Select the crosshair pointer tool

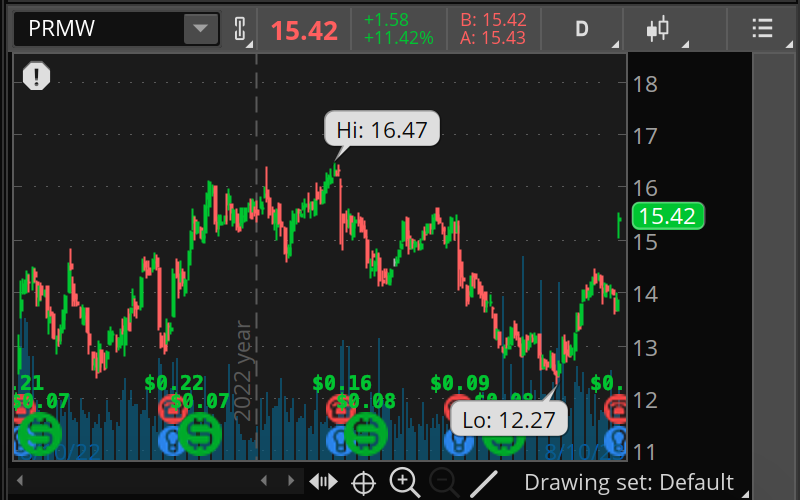364,483
